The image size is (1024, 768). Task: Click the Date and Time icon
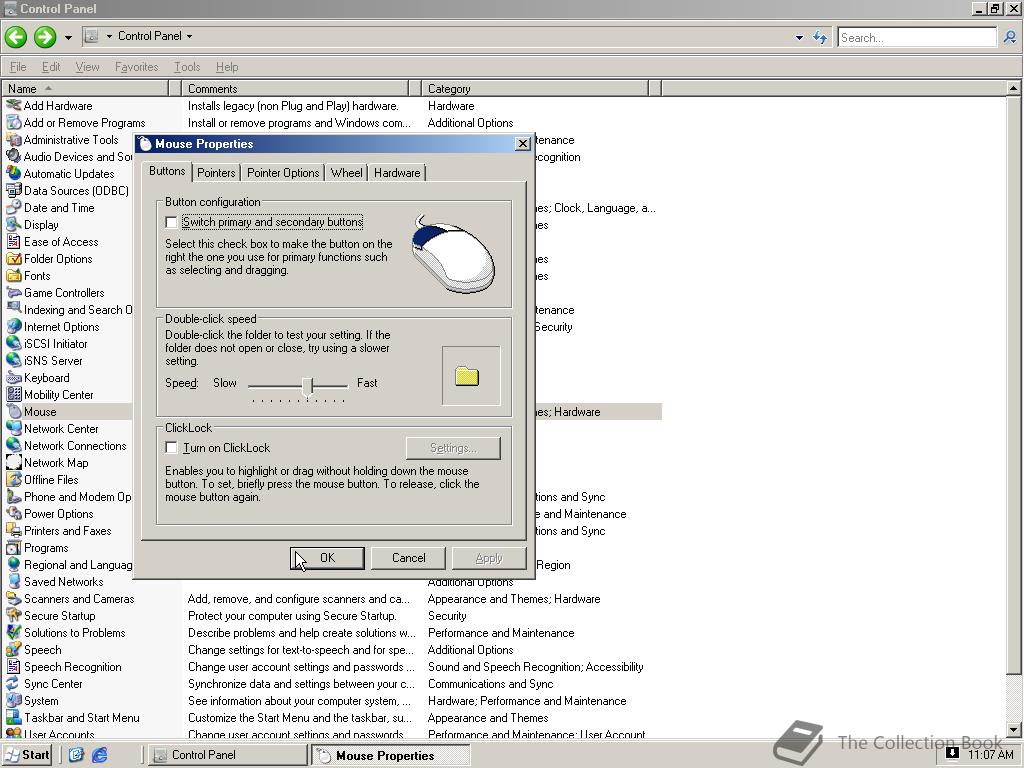click(13, 207)
